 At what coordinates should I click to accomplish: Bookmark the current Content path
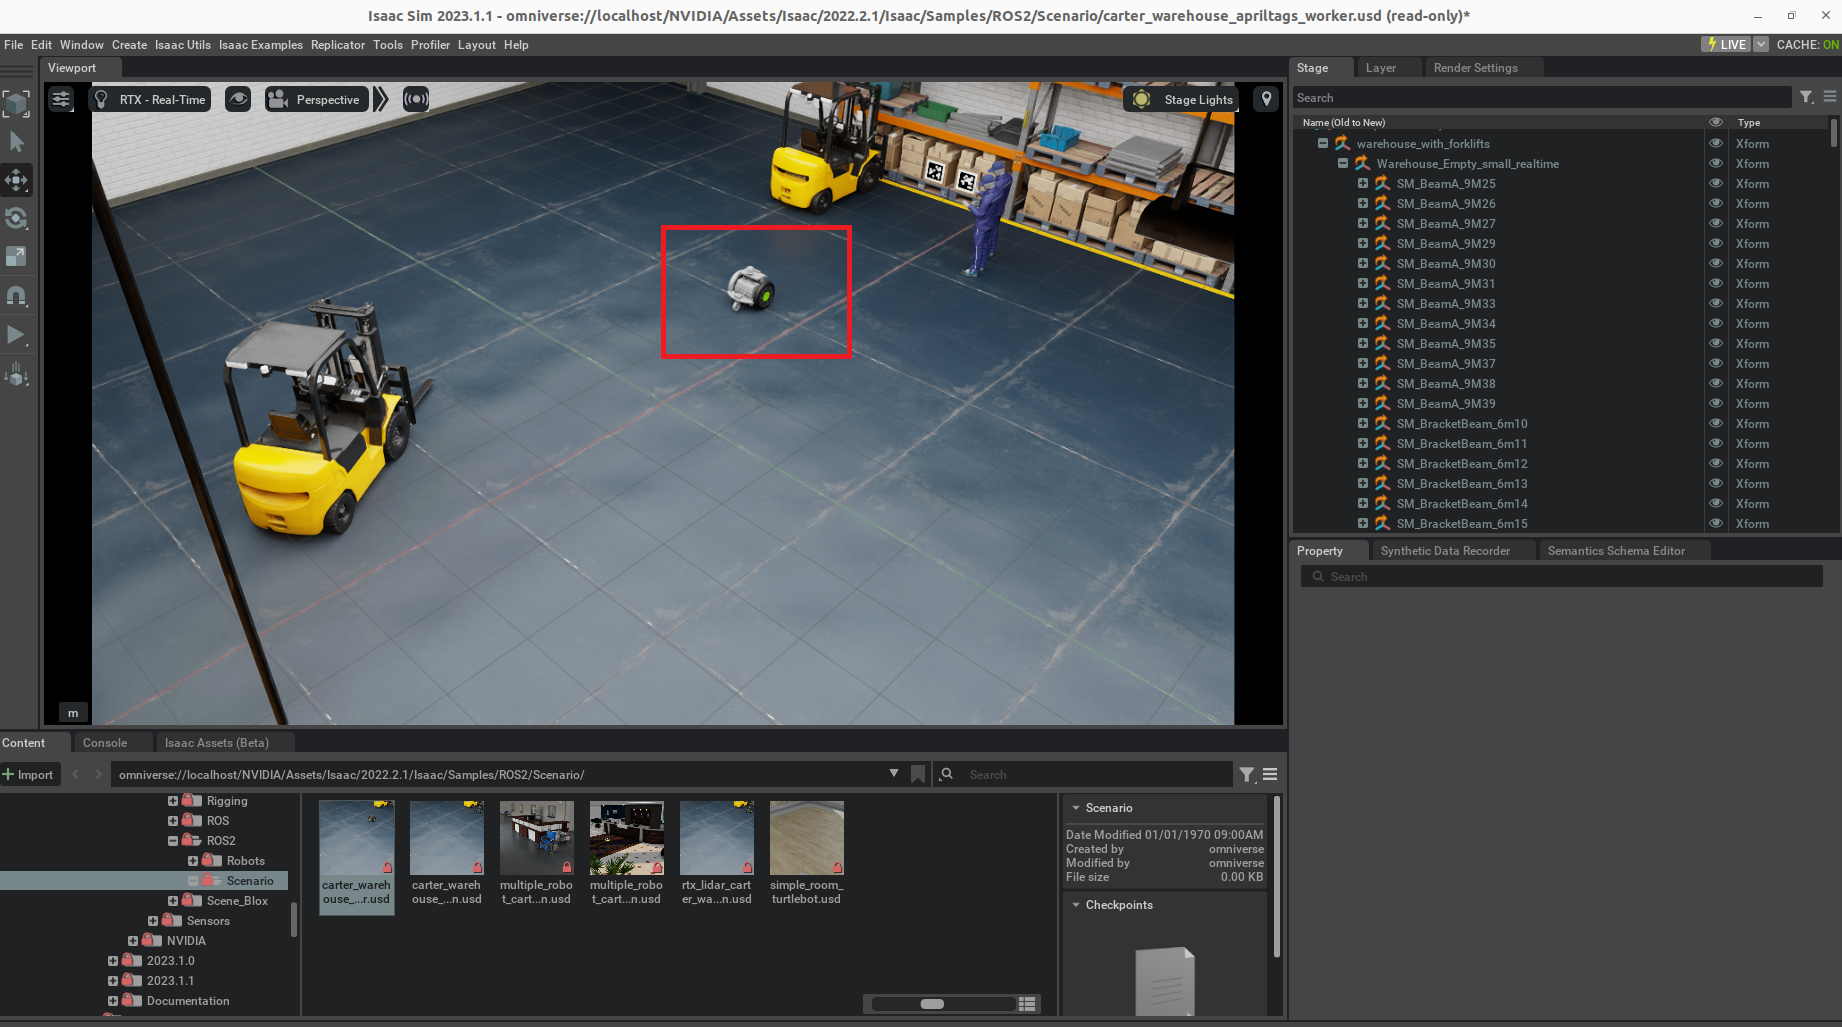918,775
